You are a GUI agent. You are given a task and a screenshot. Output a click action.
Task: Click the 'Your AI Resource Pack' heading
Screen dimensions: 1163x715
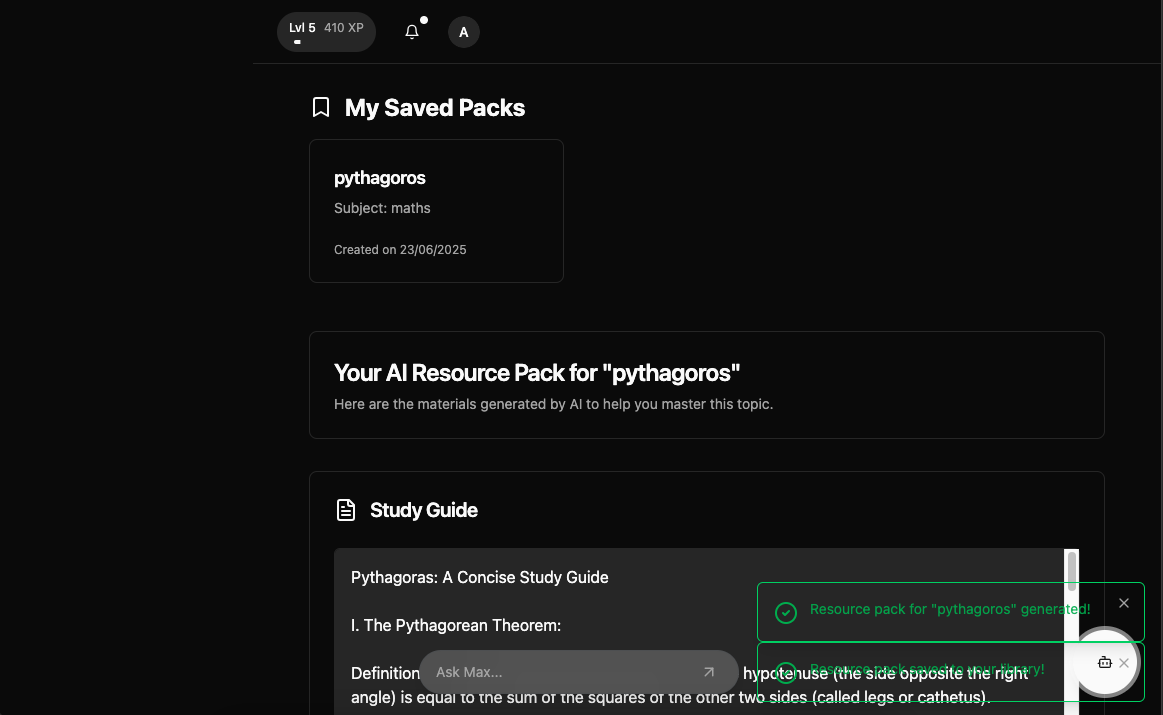[537, 373]
